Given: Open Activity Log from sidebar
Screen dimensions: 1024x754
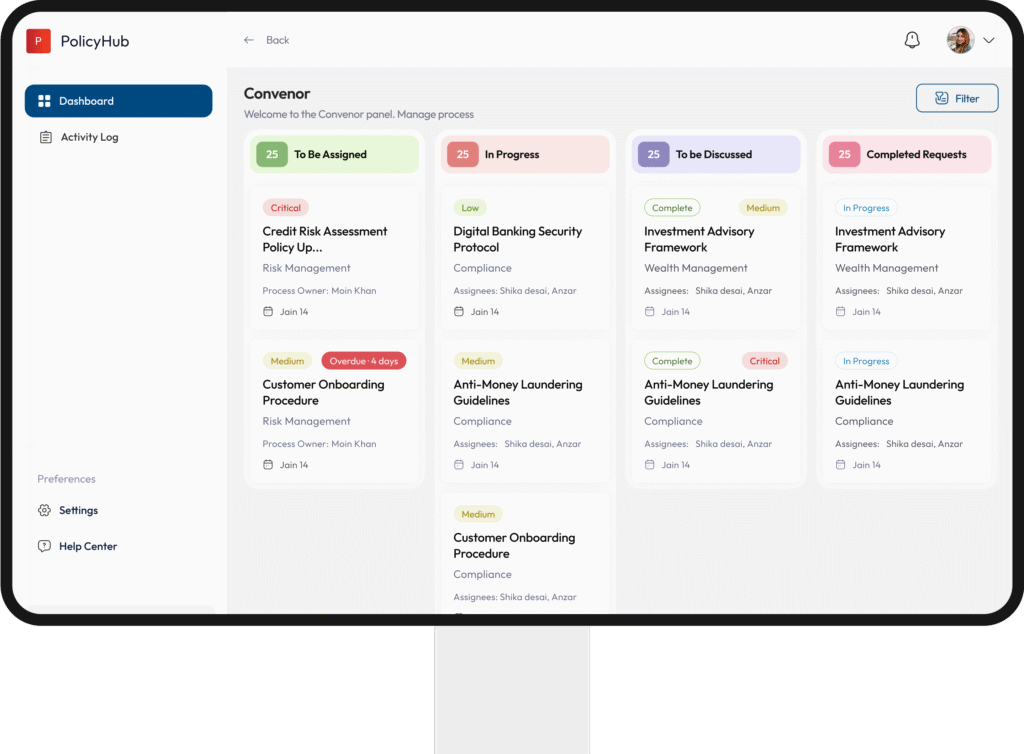Looking at the screenshot, I should point(89,137).
